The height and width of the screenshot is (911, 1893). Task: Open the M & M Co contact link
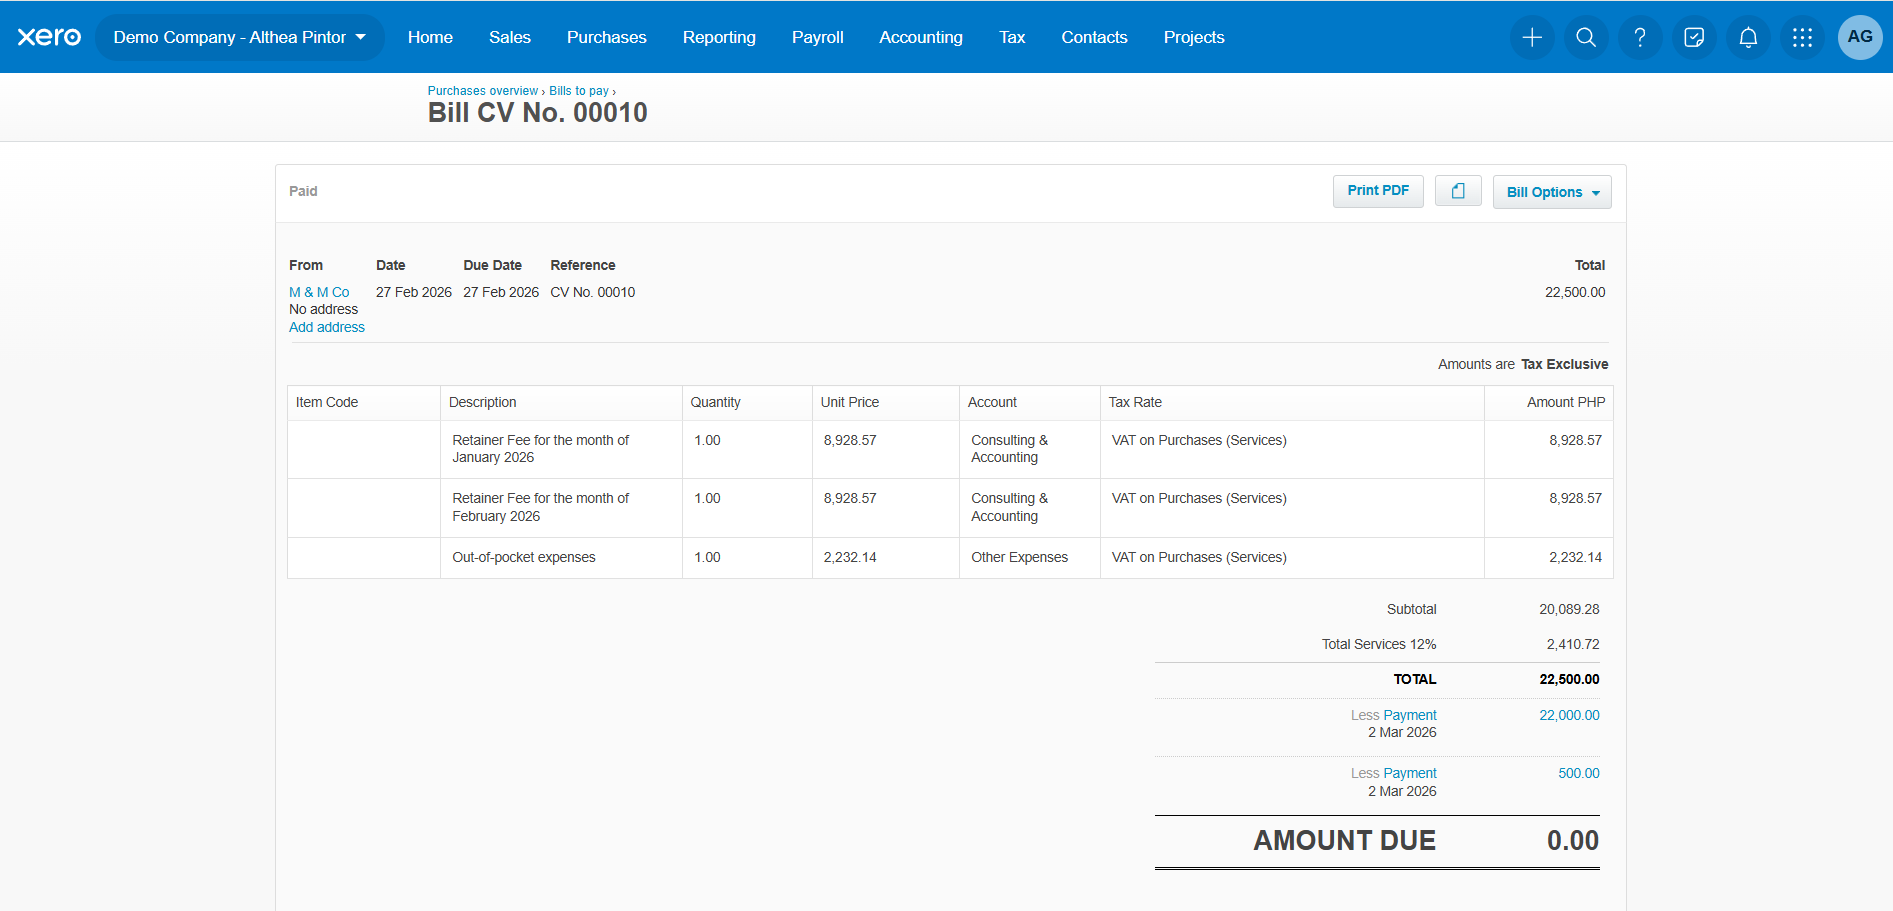pos(319,292)
